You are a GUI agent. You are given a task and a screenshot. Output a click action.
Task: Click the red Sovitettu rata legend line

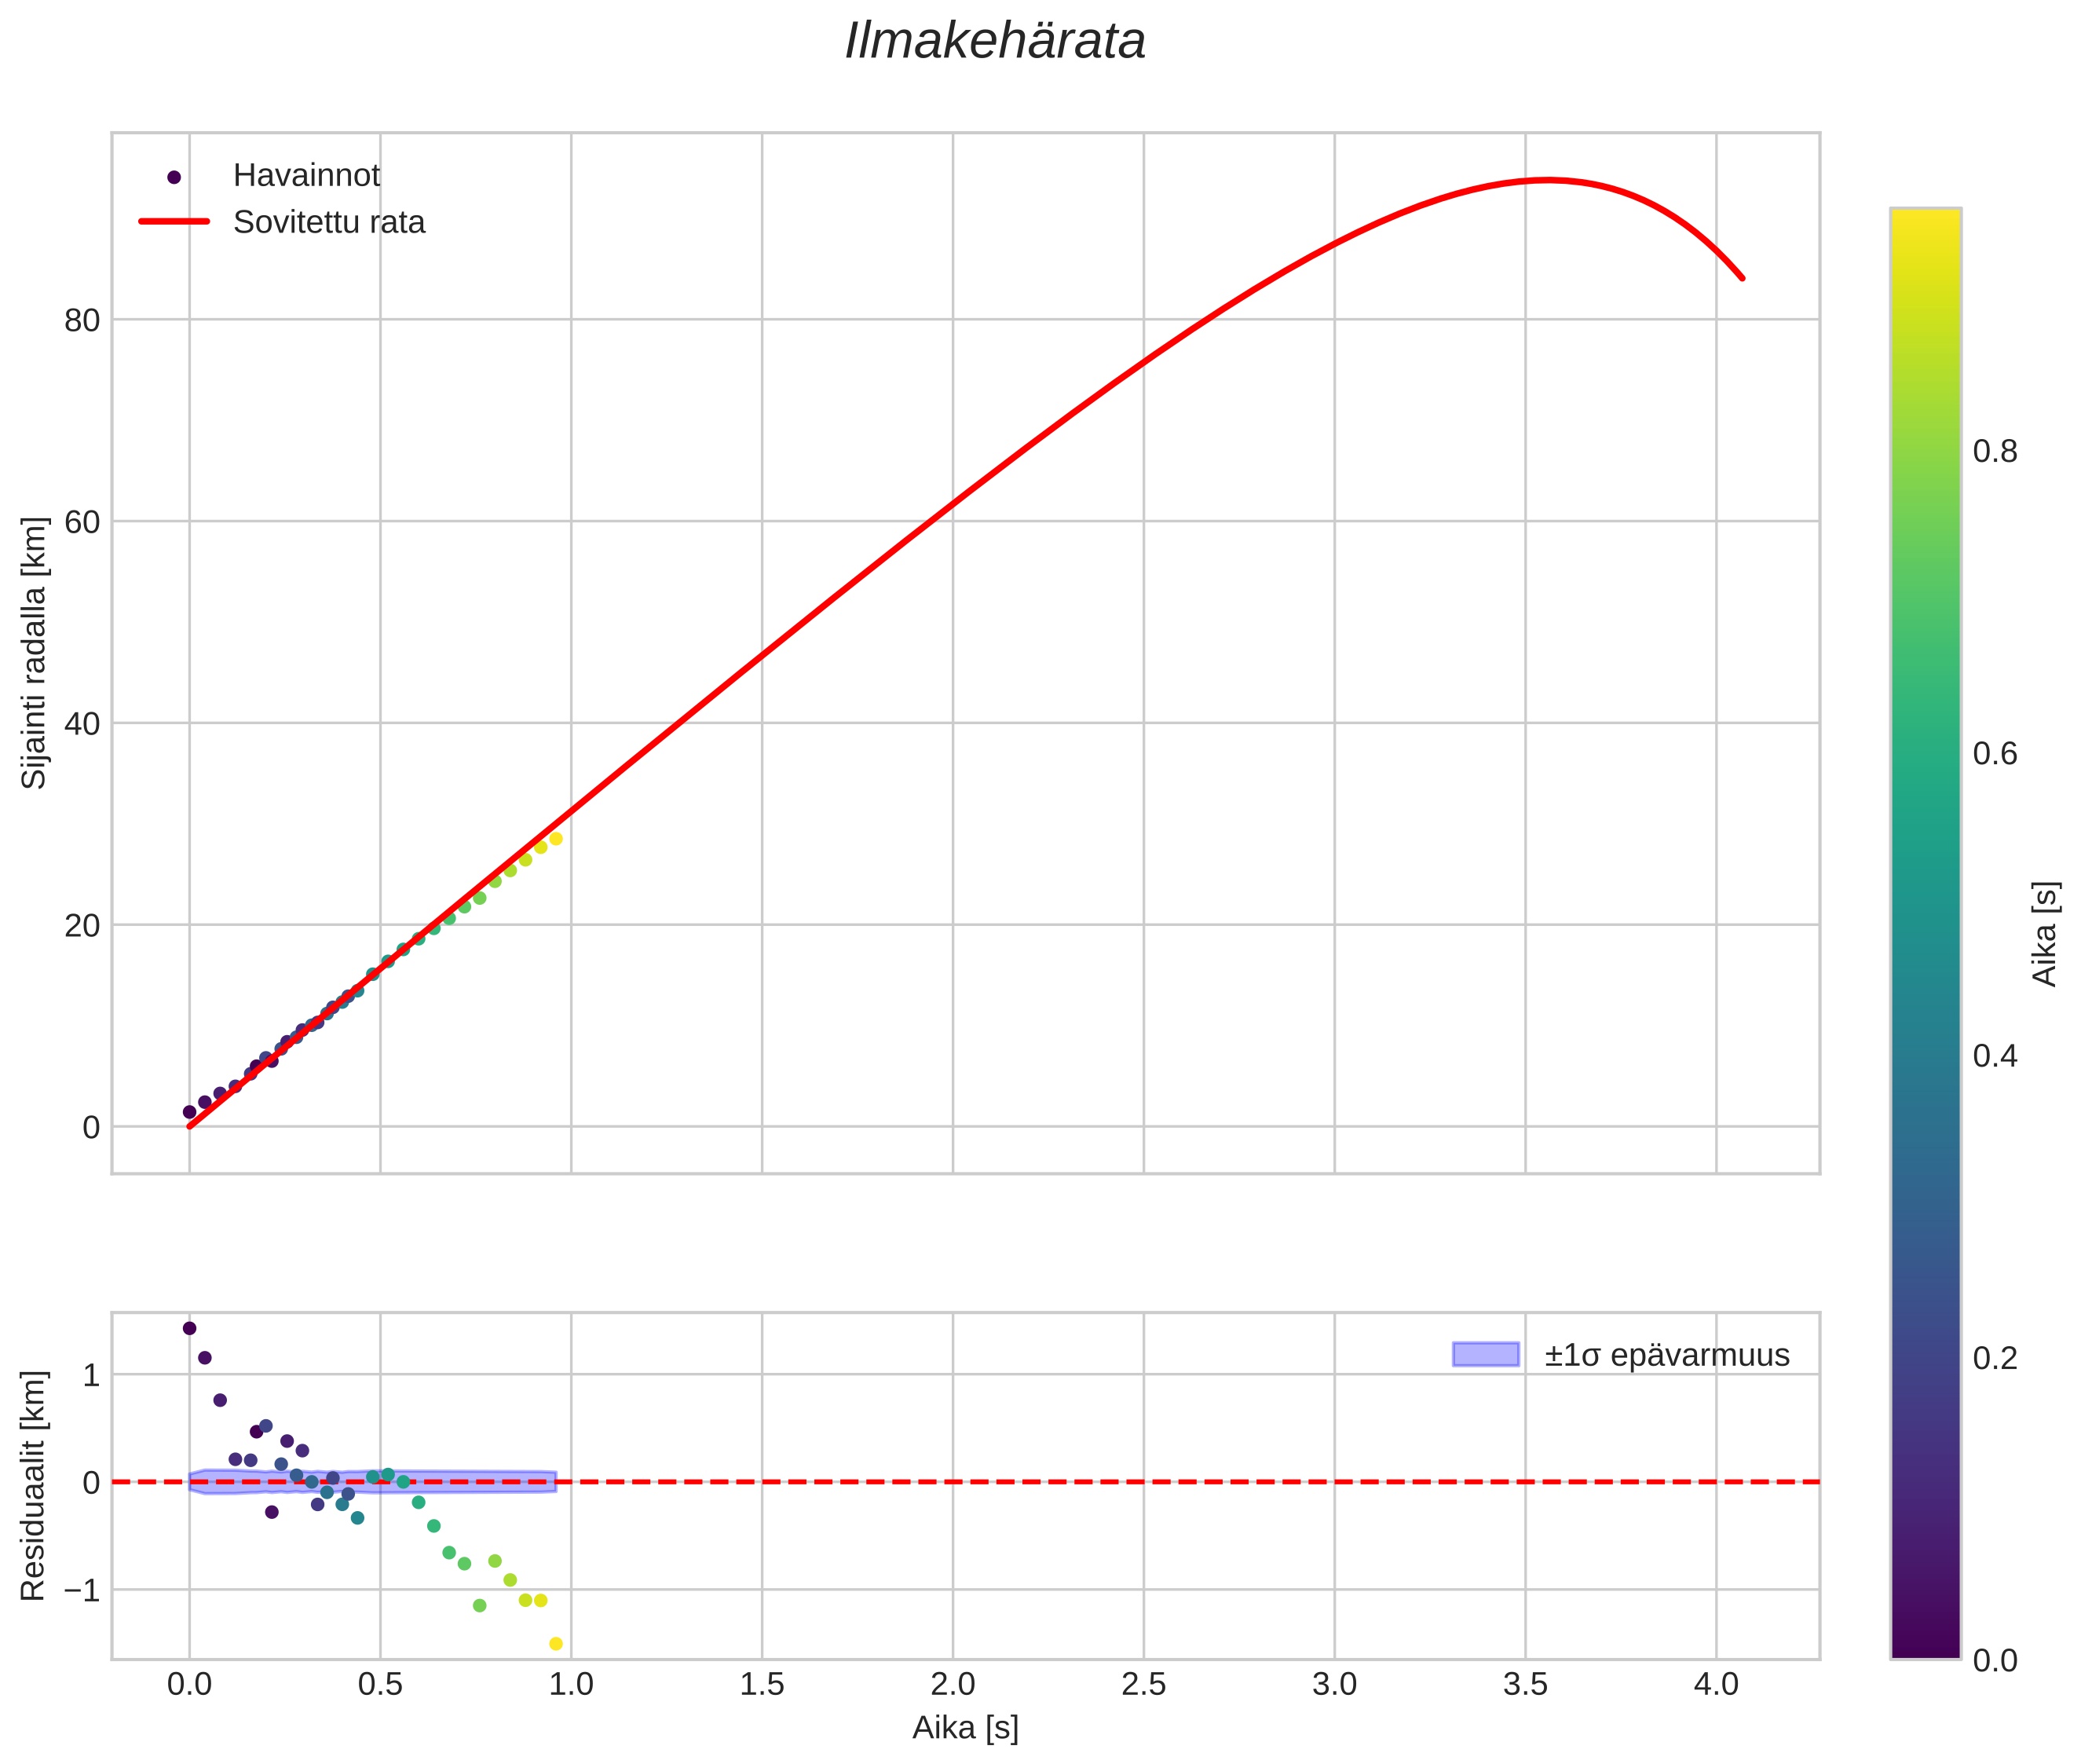[174, 221]
